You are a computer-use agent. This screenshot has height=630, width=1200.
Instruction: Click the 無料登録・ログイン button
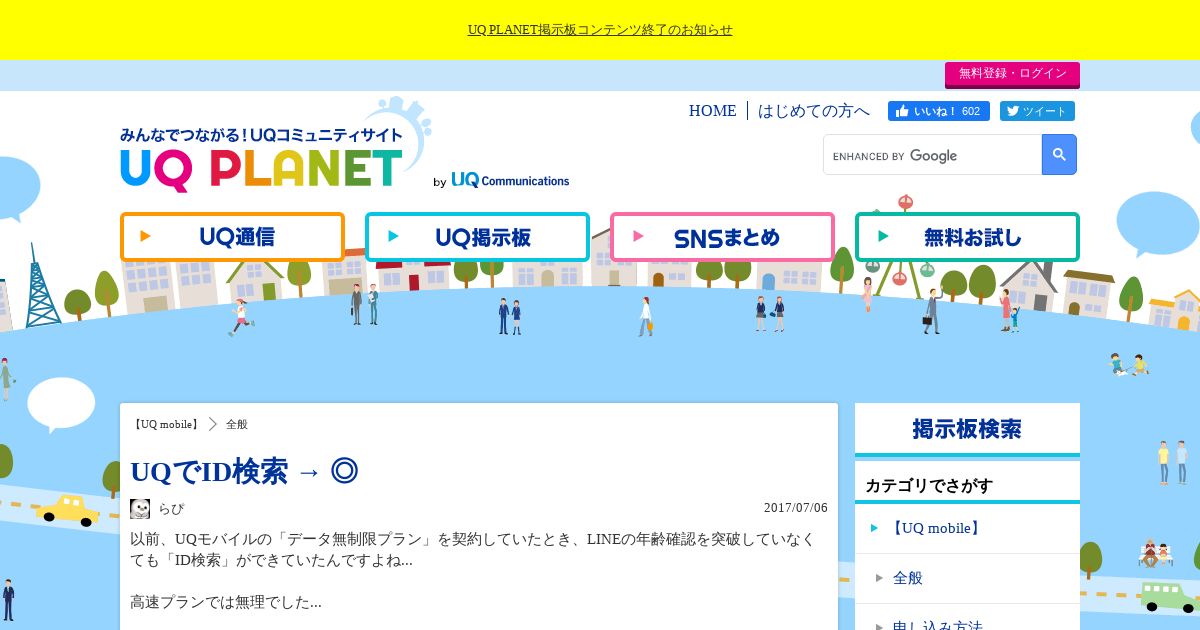click(x=1012, y=74)
